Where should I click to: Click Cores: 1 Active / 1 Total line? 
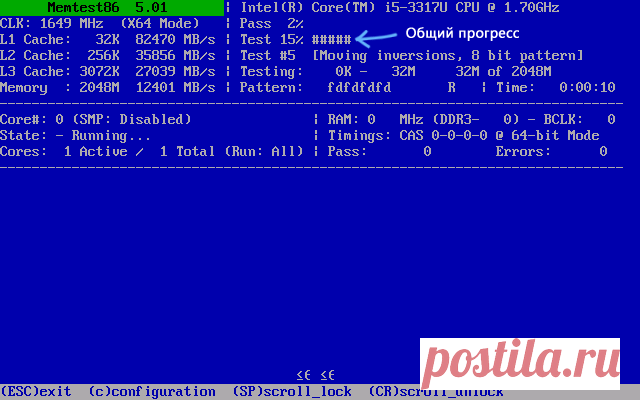coord(152,151)
